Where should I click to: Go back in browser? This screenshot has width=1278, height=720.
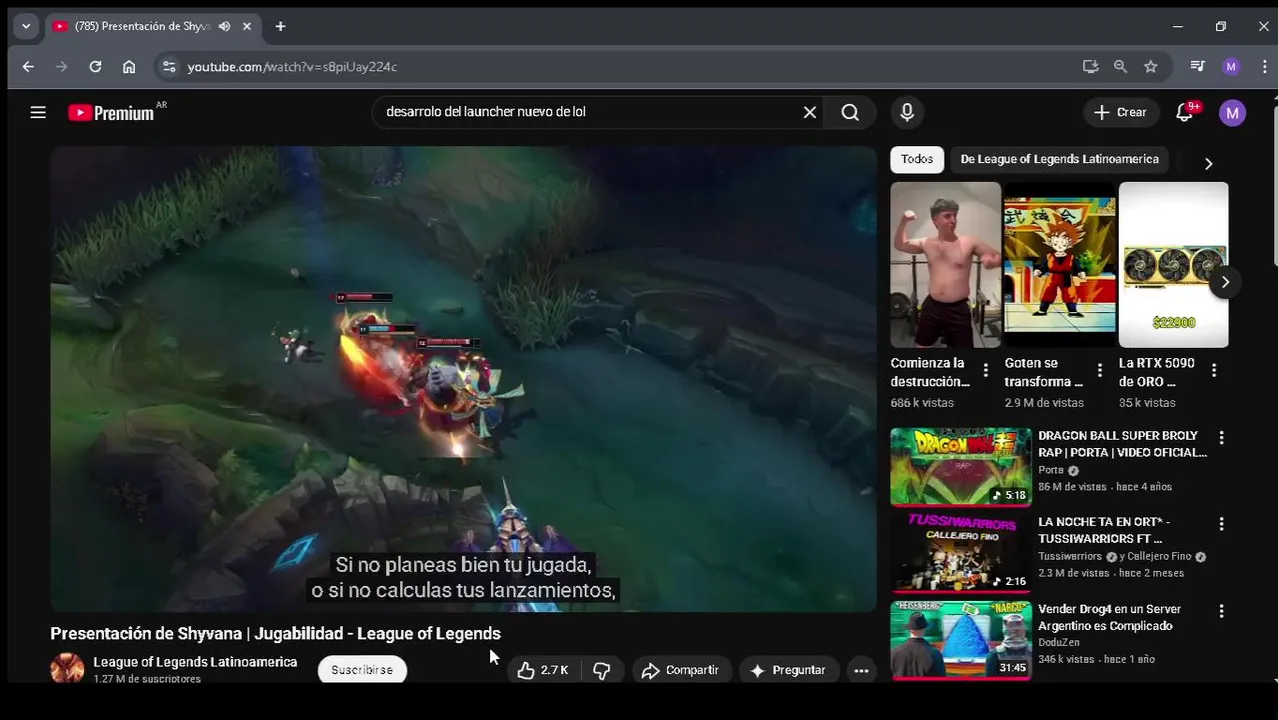(28, 66)
